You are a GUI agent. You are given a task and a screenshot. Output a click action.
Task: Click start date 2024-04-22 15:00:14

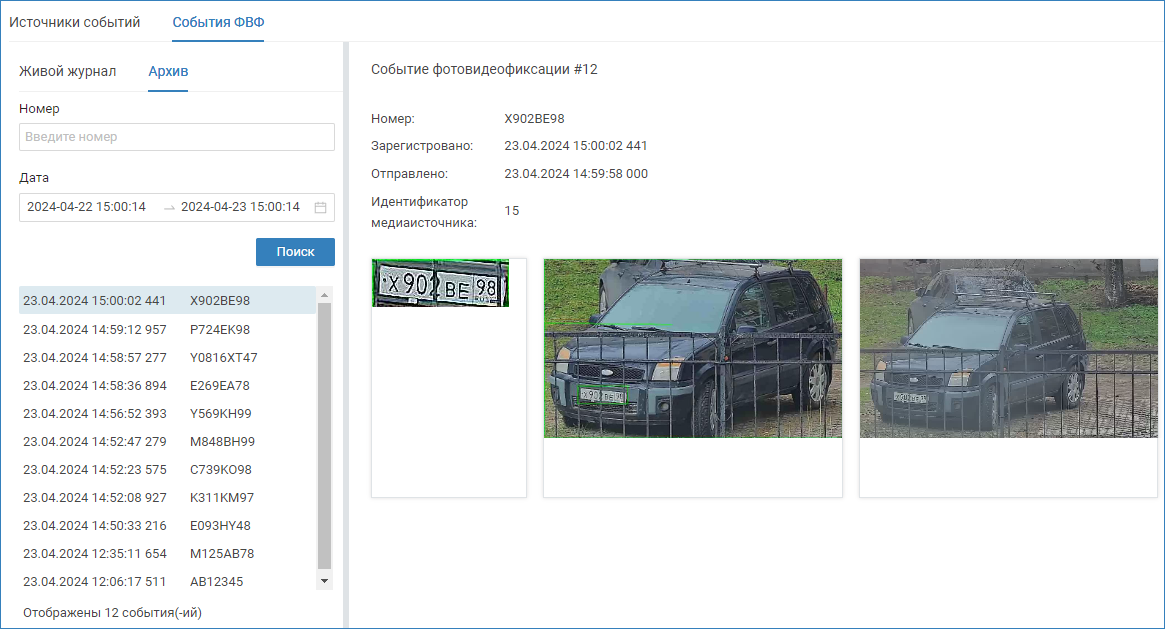coord(87,207)
